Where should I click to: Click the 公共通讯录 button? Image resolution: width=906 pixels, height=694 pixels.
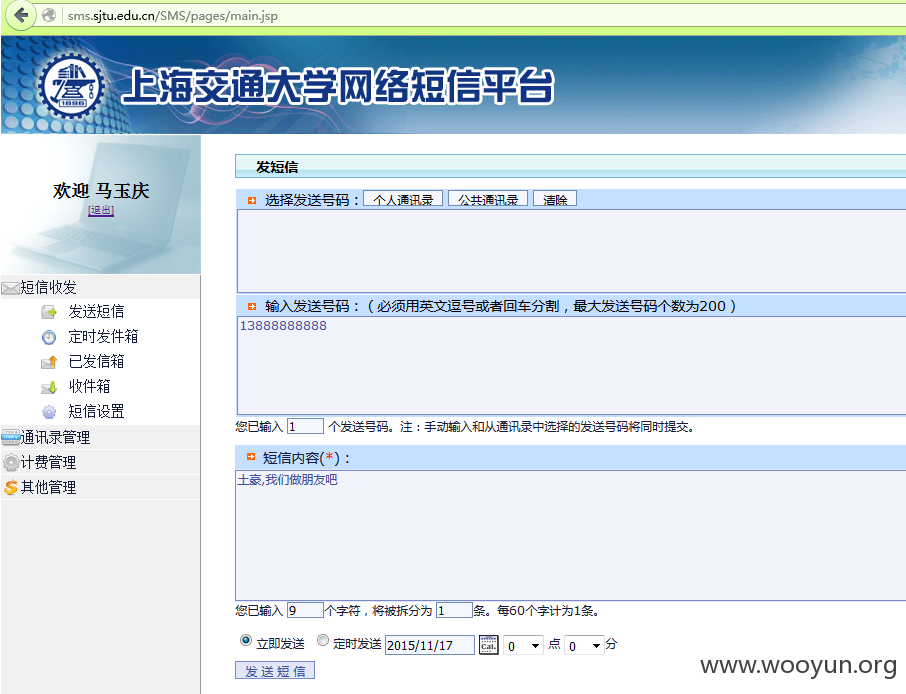point(488,199)
